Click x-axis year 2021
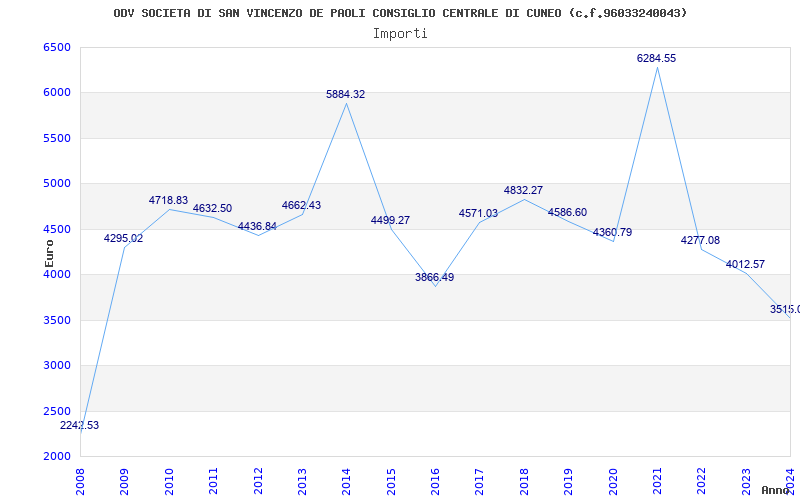The width and height of the screenshot is (800, 500). (657, 481)
